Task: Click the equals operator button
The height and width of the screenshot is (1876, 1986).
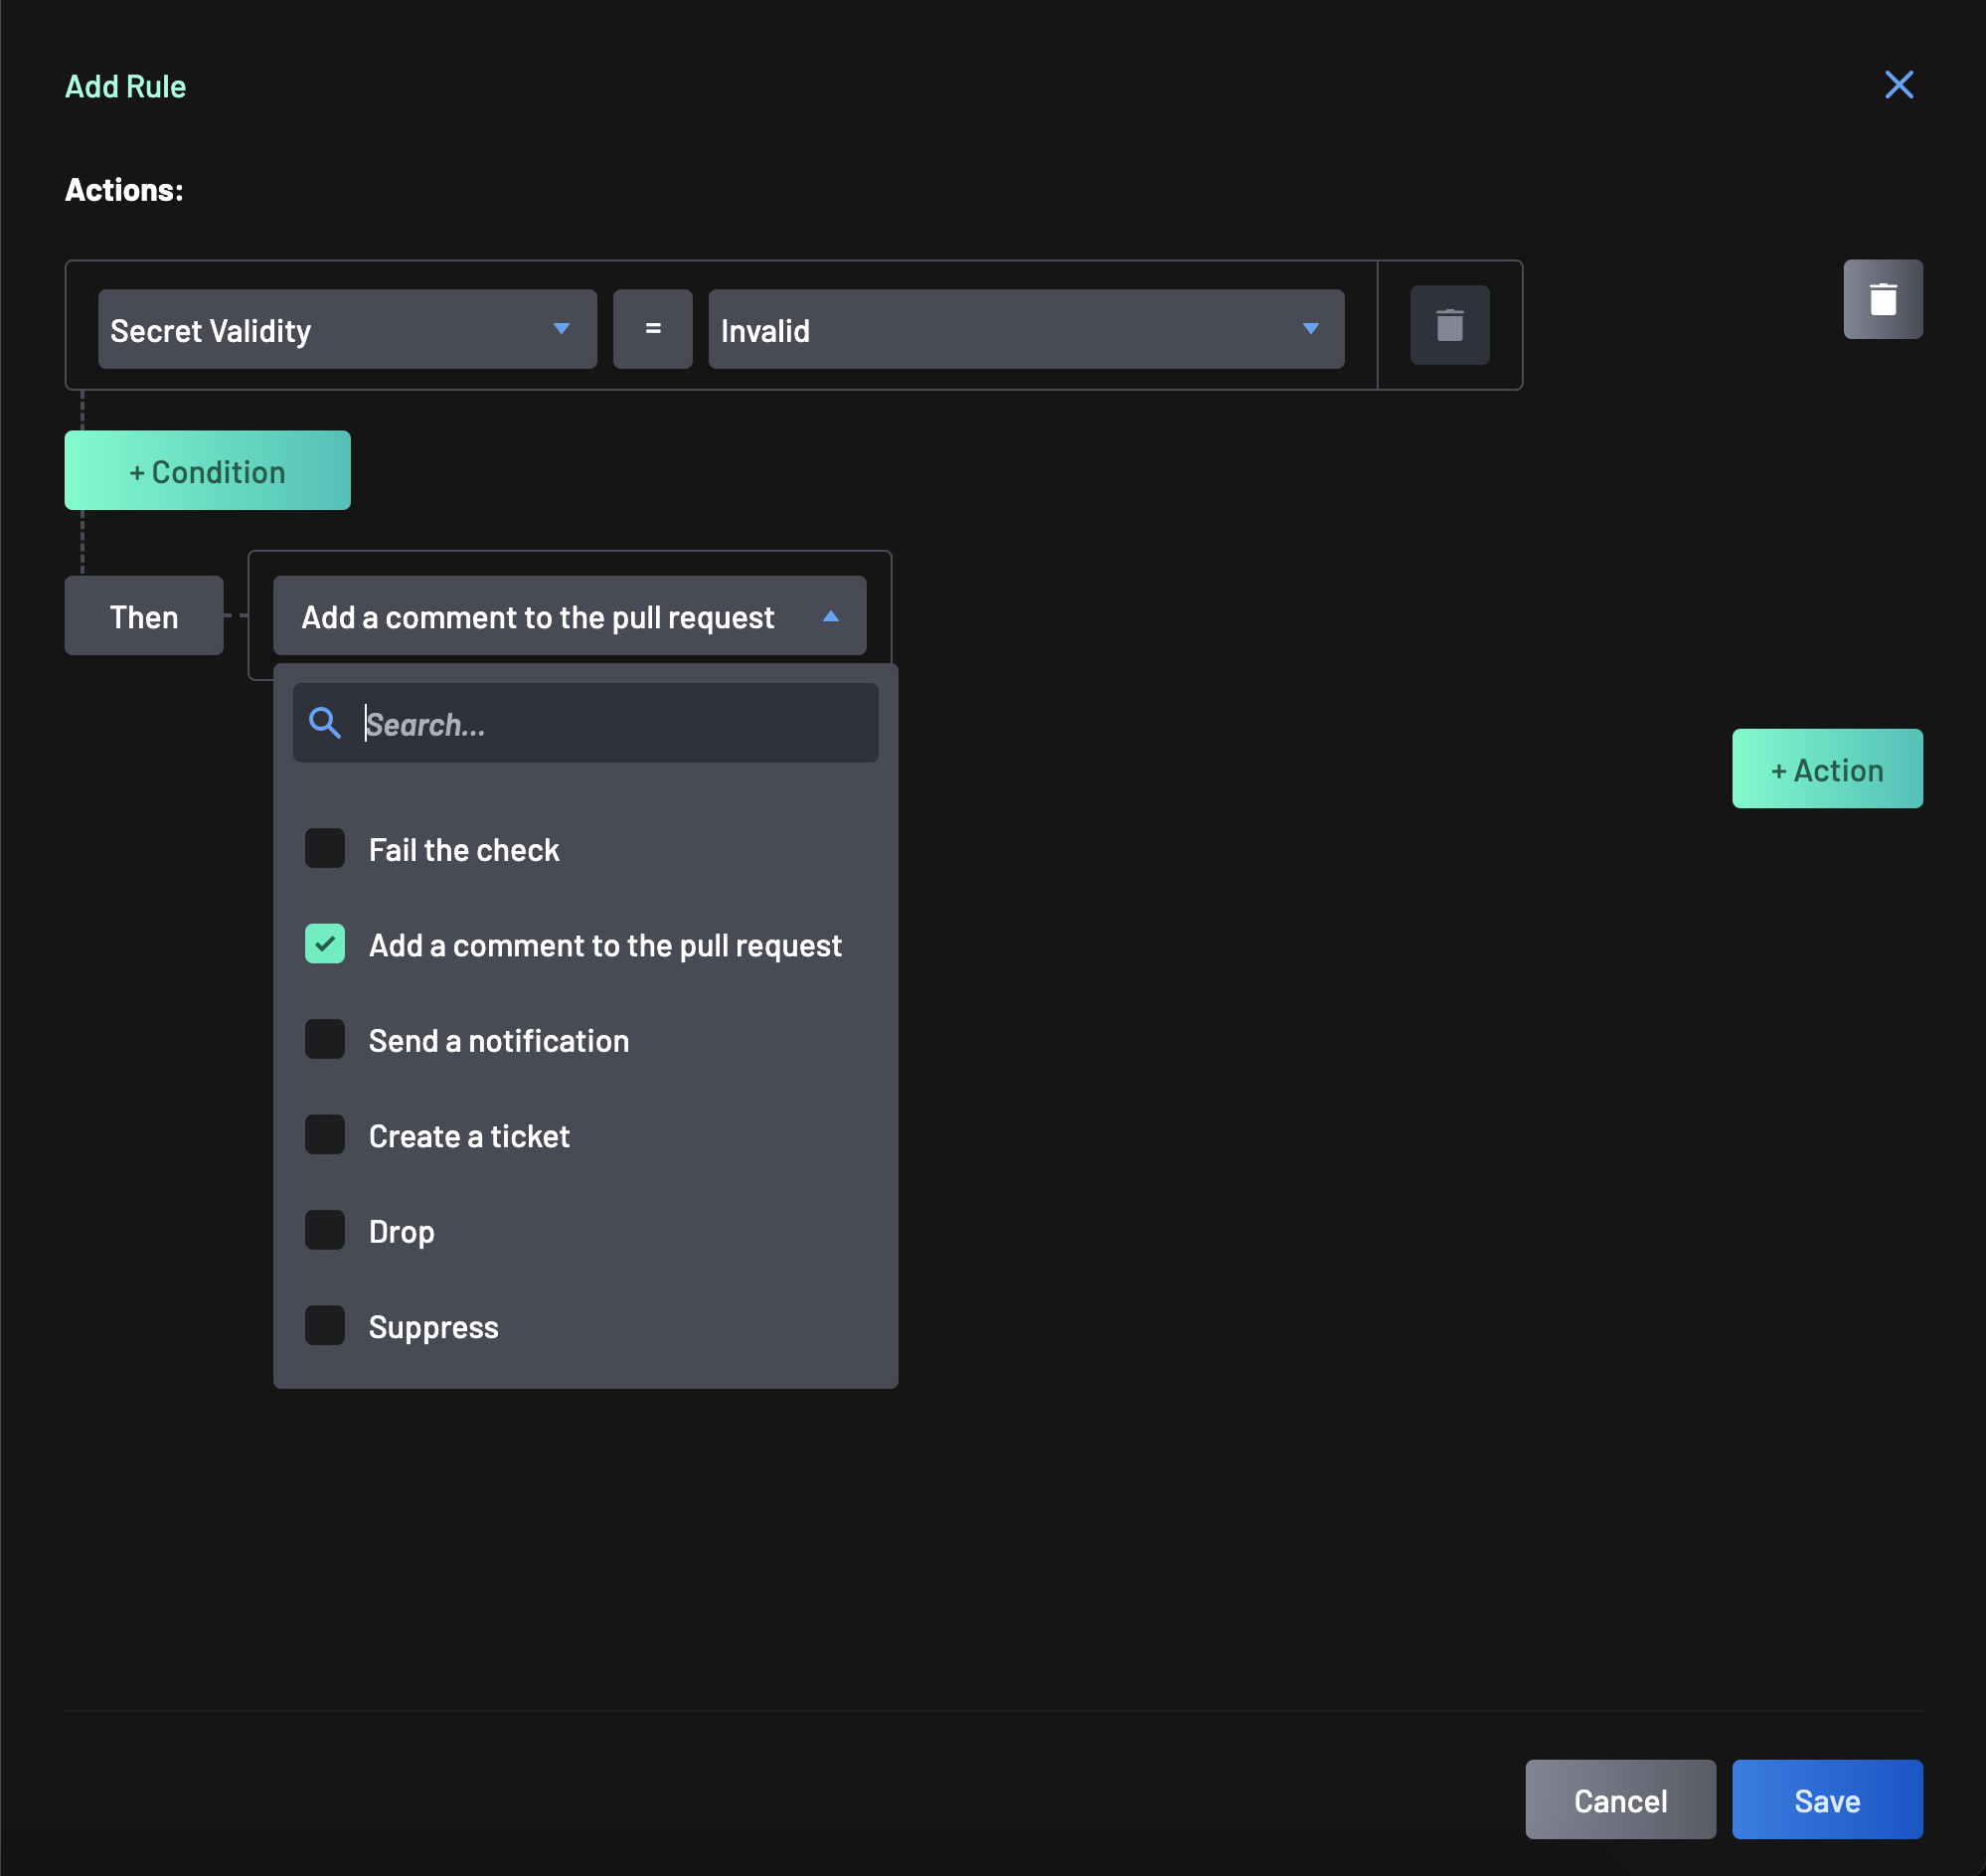Action: point(652,329)
